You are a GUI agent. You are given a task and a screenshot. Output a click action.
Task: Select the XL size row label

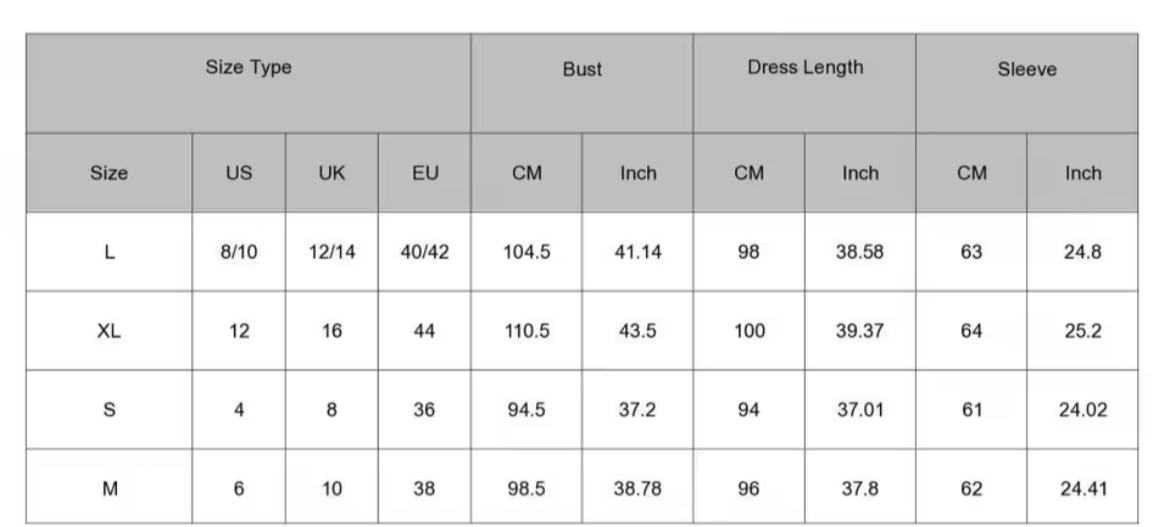click(x=109, y=331)
